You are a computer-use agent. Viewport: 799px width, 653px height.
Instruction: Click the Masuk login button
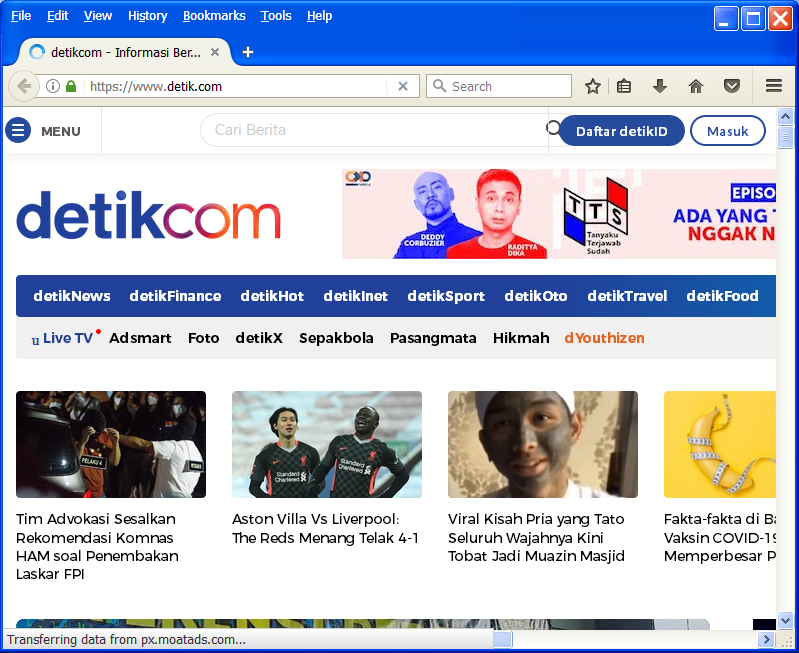(x=727, y=131)
